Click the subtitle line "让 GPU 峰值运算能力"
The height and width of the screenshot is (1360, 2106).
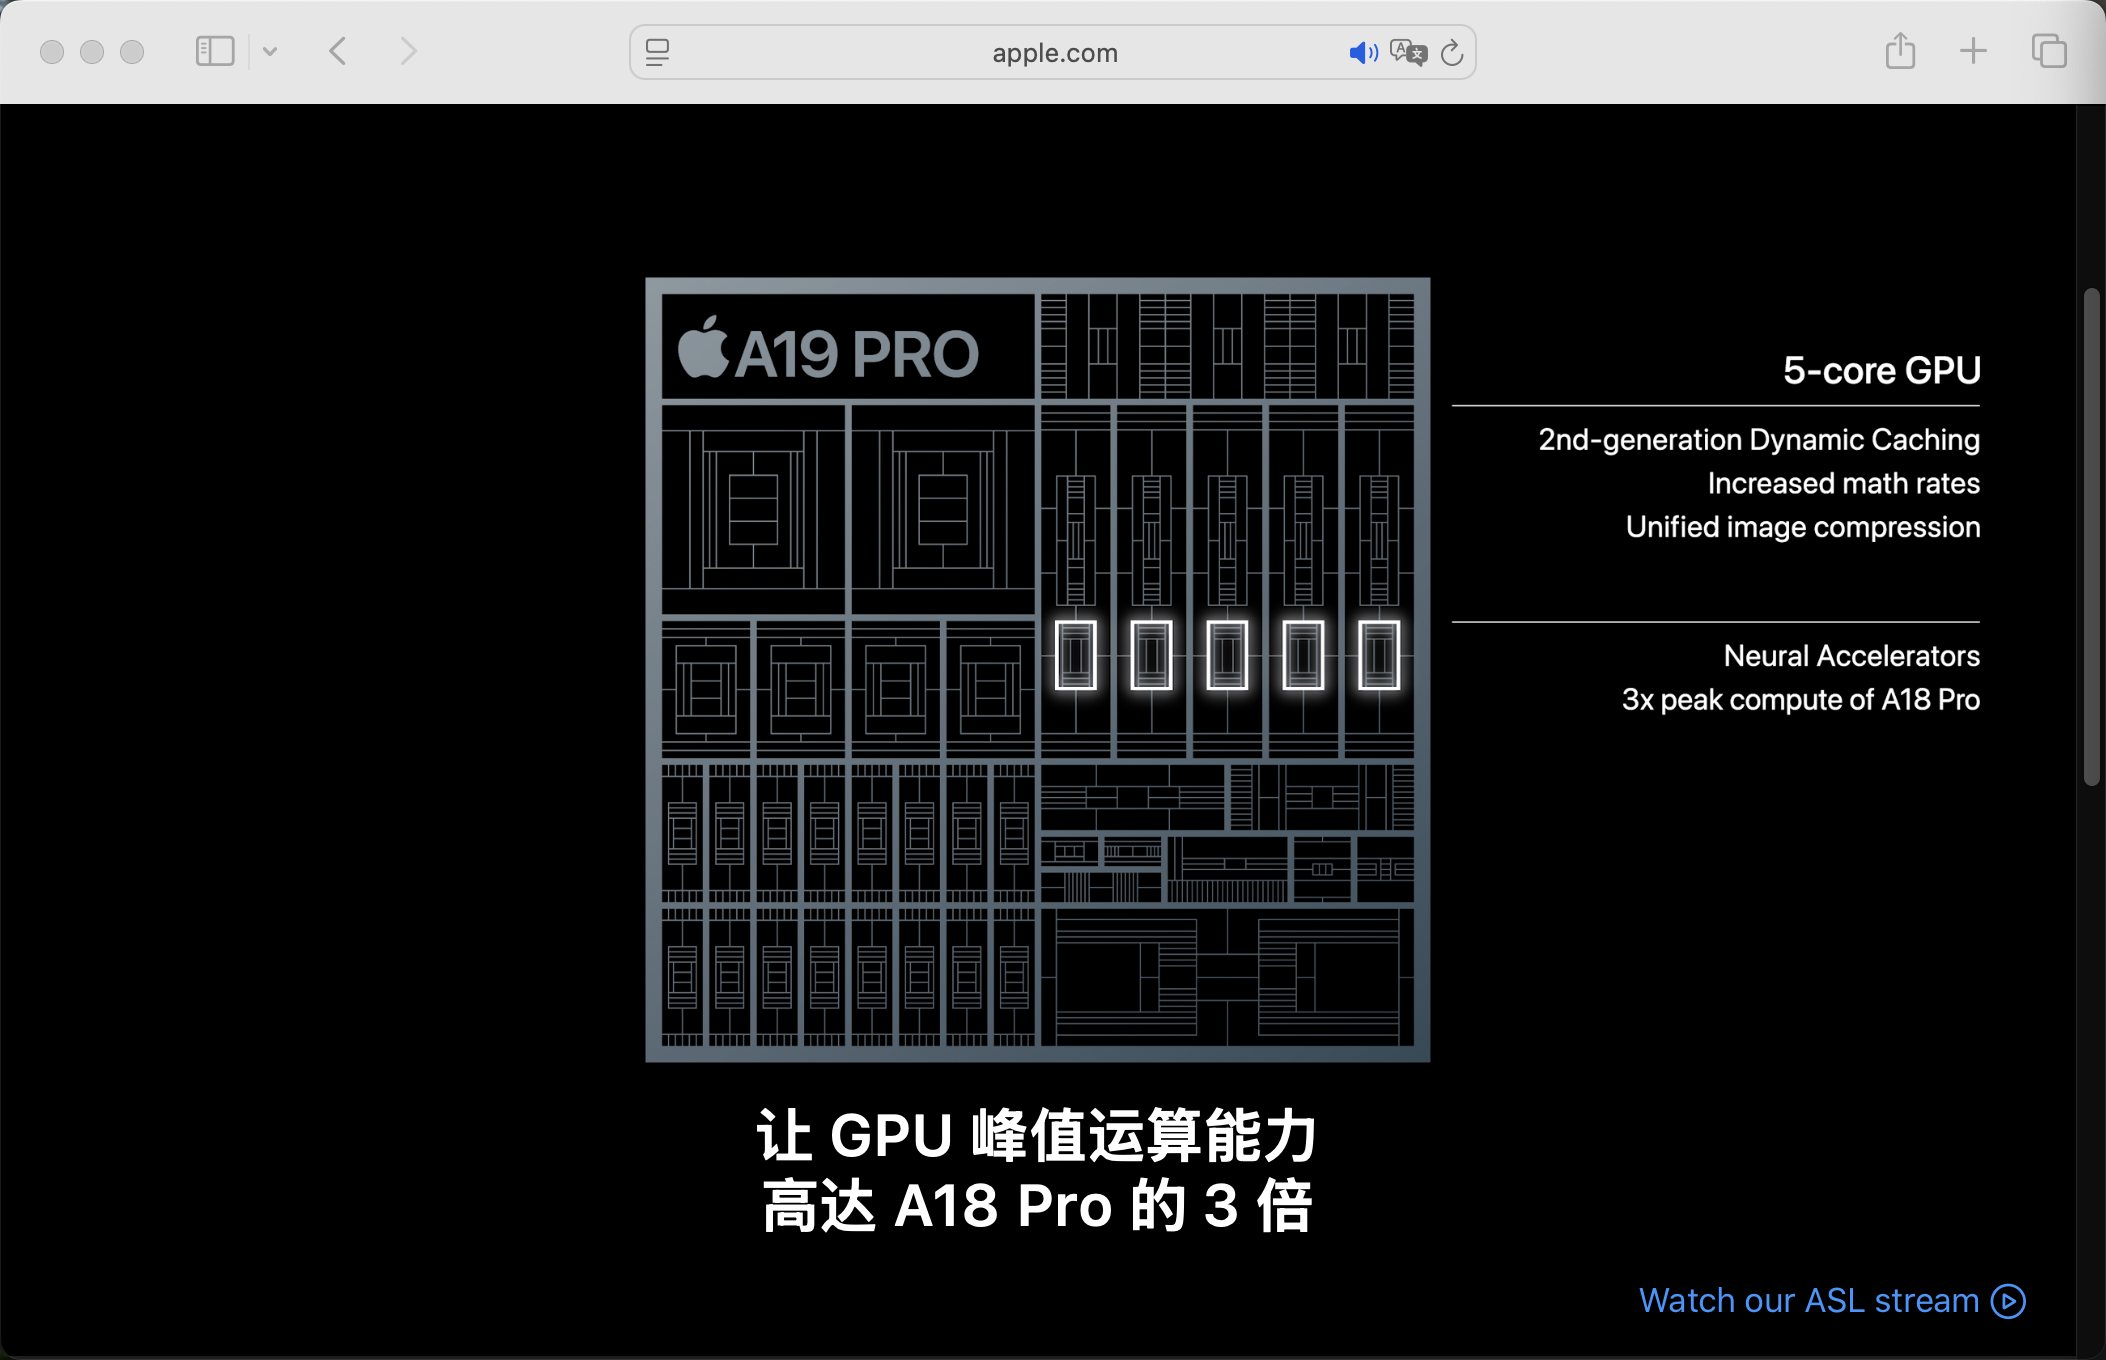1037,1136
